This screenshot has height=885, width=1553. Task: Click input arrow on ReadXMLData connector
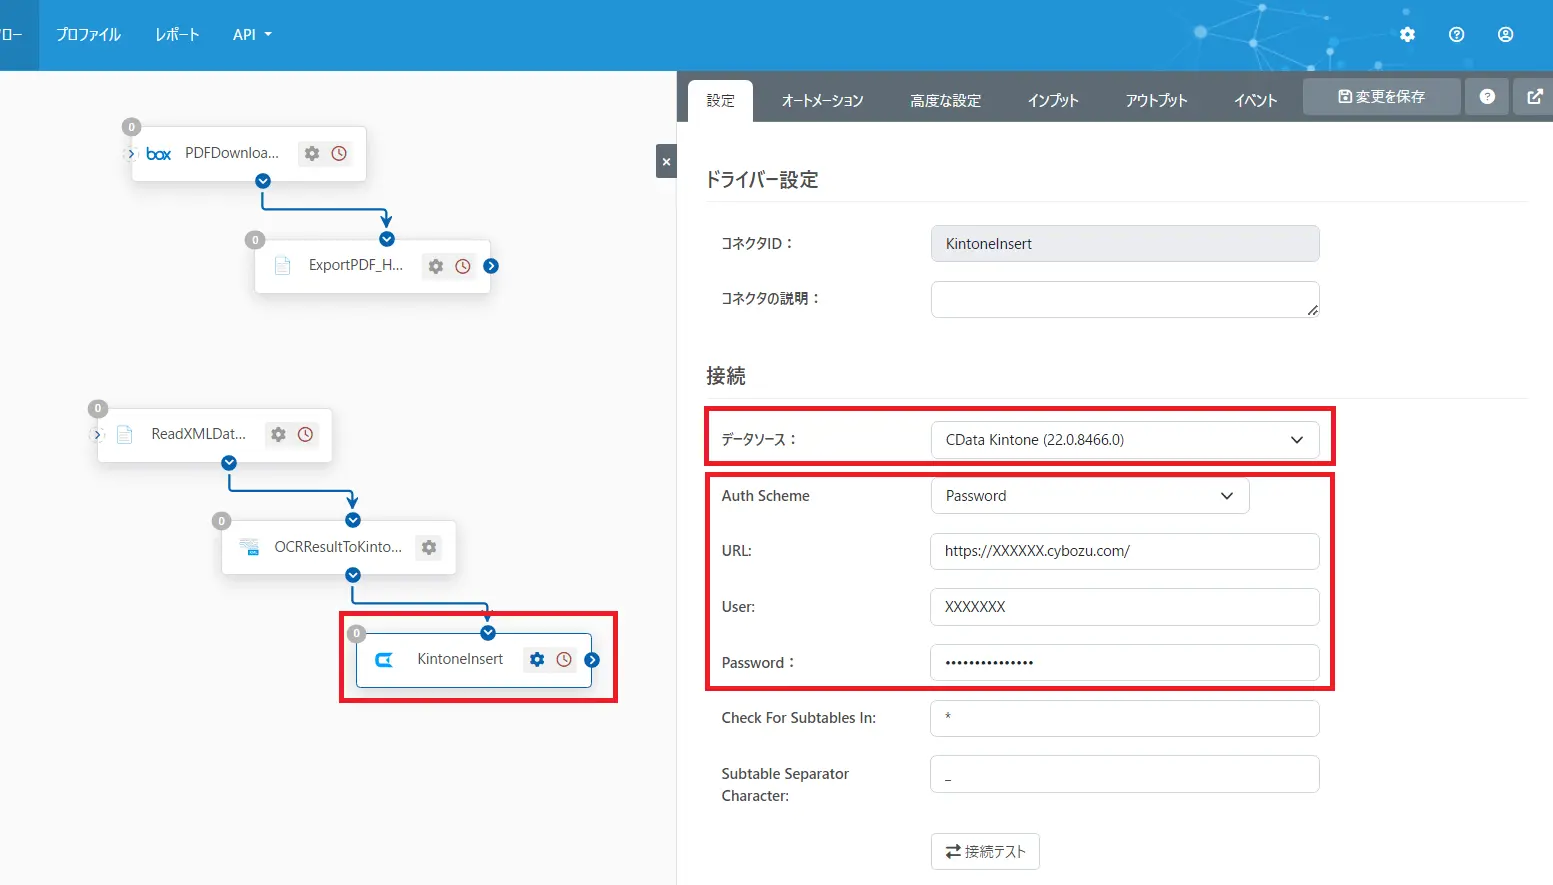click(97, 434)
